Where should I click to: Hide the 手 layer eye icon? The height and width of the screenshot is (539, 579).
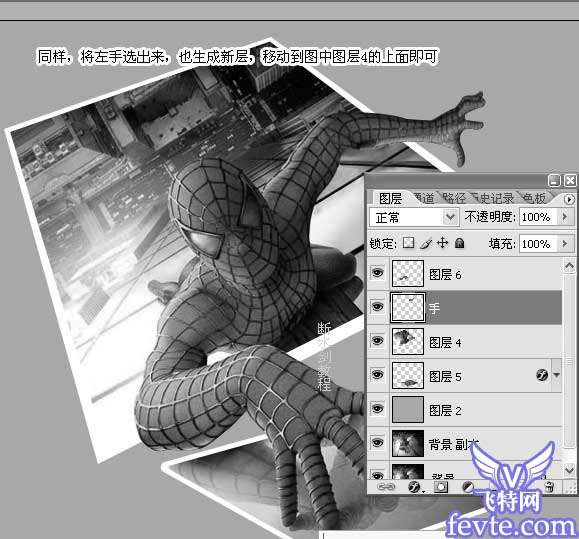pos(377,306)
